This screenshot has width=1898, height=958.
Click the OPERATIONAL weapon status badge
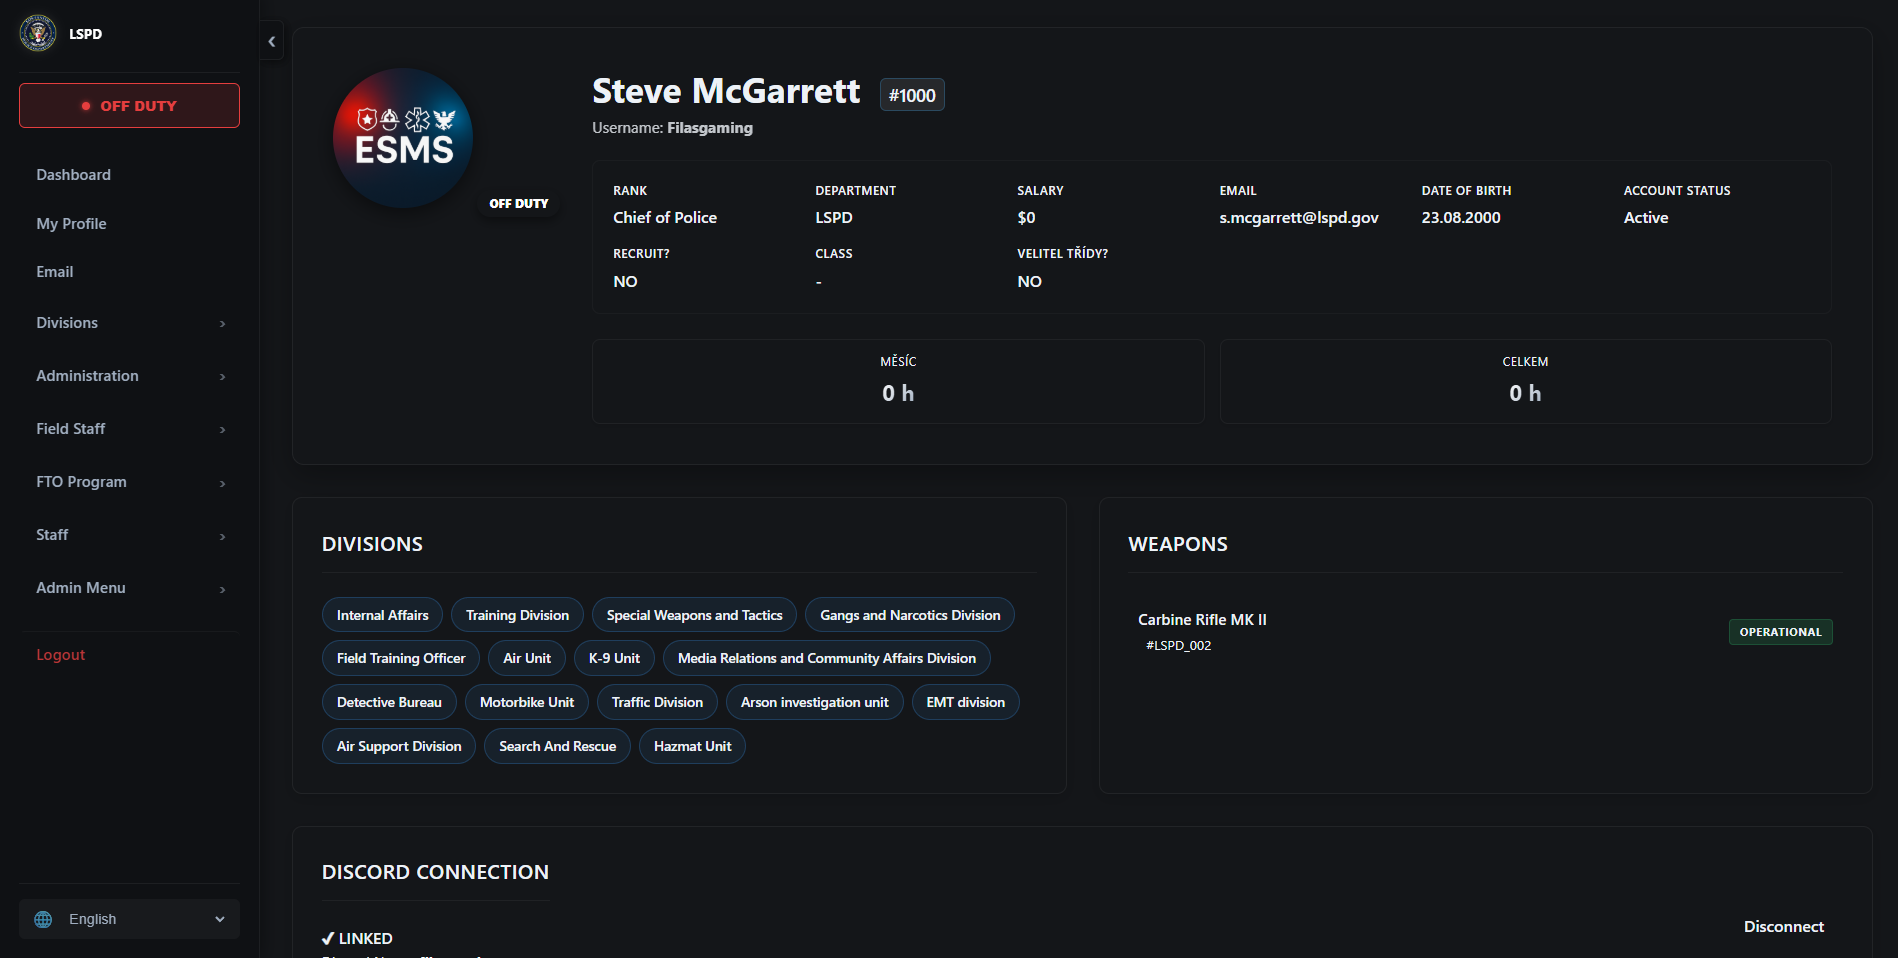click(1780, 632)
